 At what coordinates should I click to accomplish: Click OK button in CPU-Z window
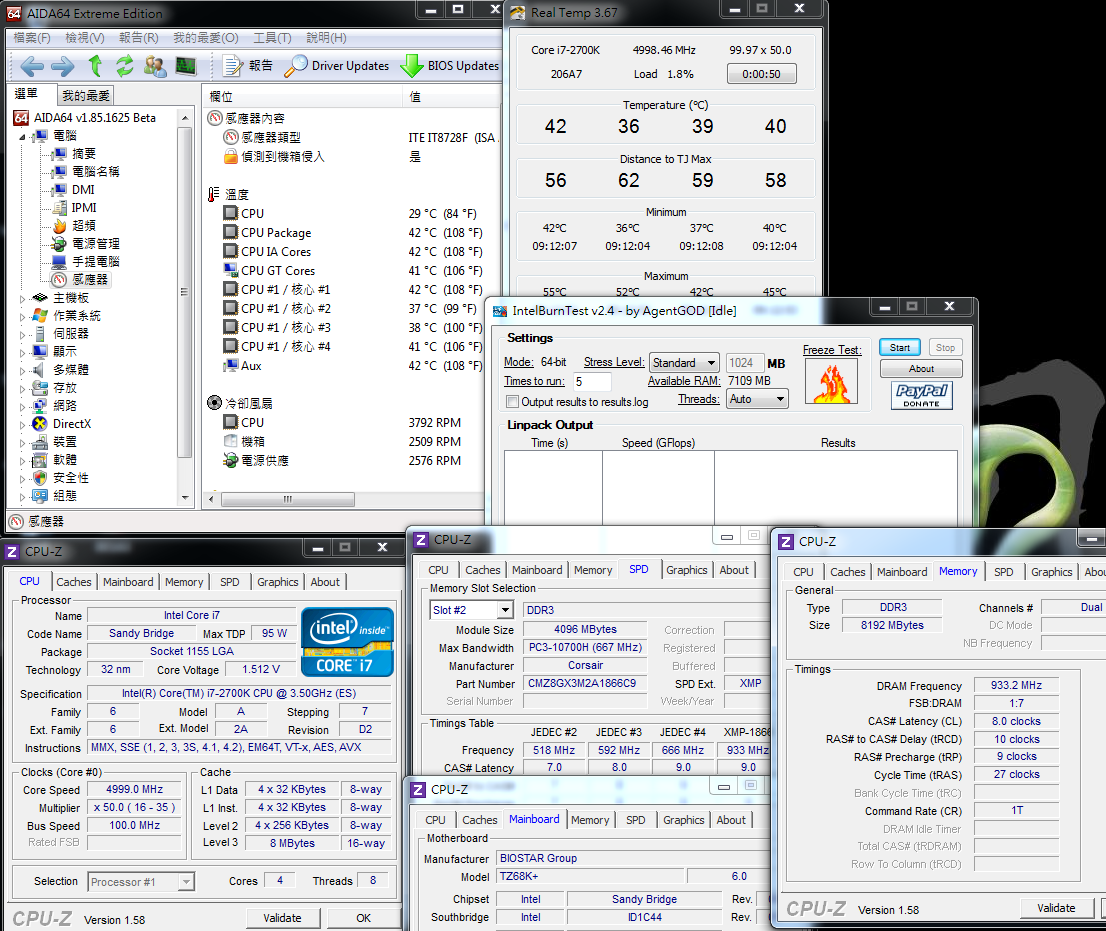[x=363, y=918]
